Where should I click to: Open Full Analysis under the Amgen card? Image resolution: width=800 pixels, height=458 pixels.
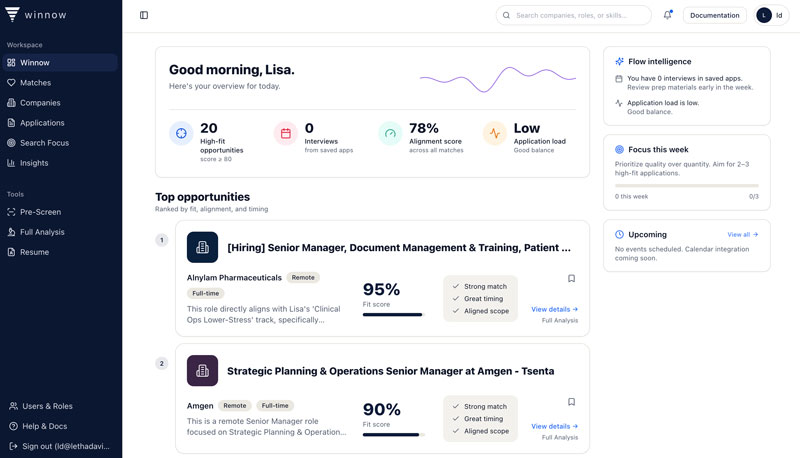click(x=560, y=437)
